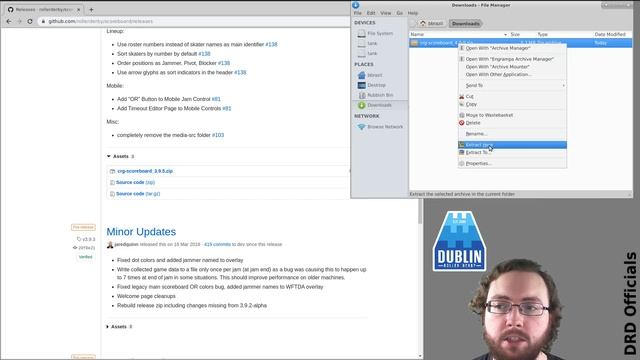The image size is (640, 360).
Task: Click browser page vertical scrollbar
Action: [420, 212]
